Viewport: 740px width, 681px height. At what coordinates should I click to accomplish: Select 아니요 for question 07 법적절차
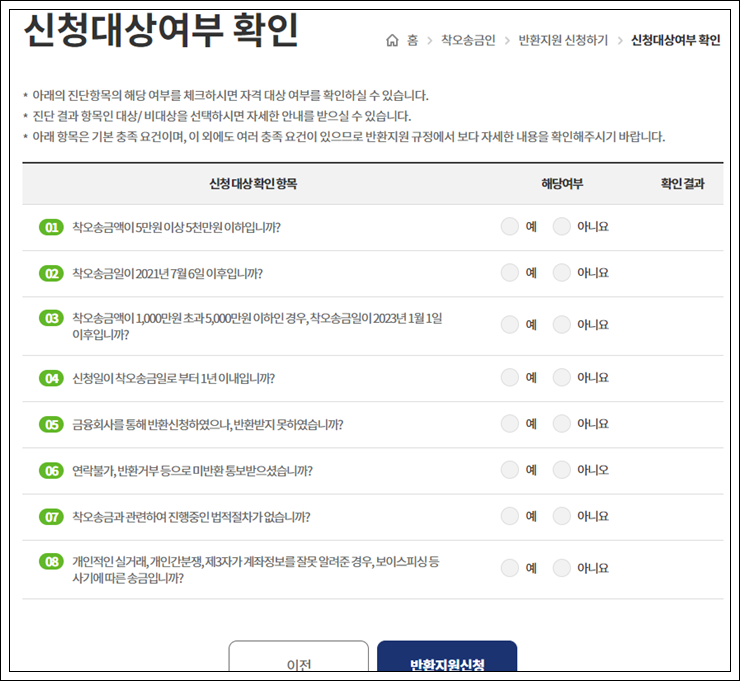point(562,516)
